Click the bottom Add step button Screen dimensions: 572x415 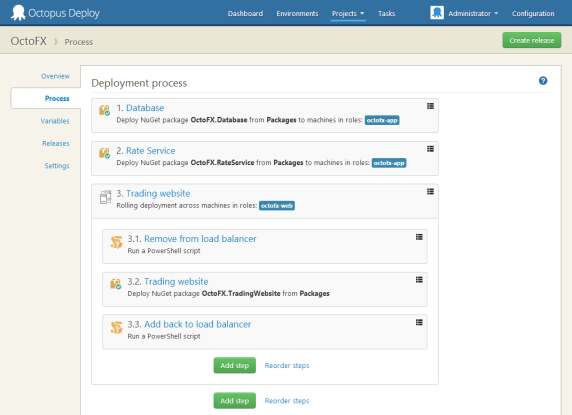coord(235,401)
